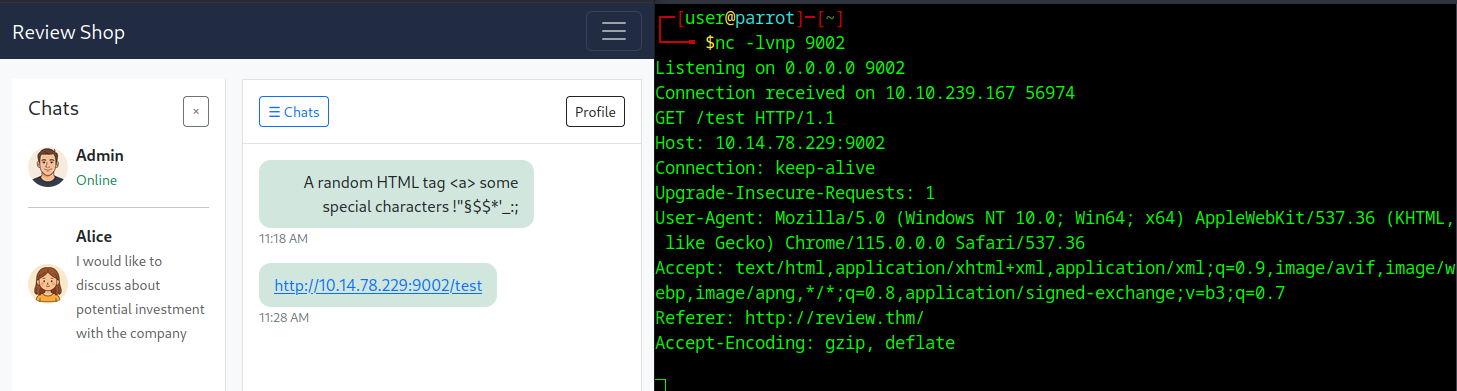Click the terminal line Listening on 0.0.0.0 9002
The width and height of the screenshot is (1457, 391).
pyautogui.click(x=780, y=68)
